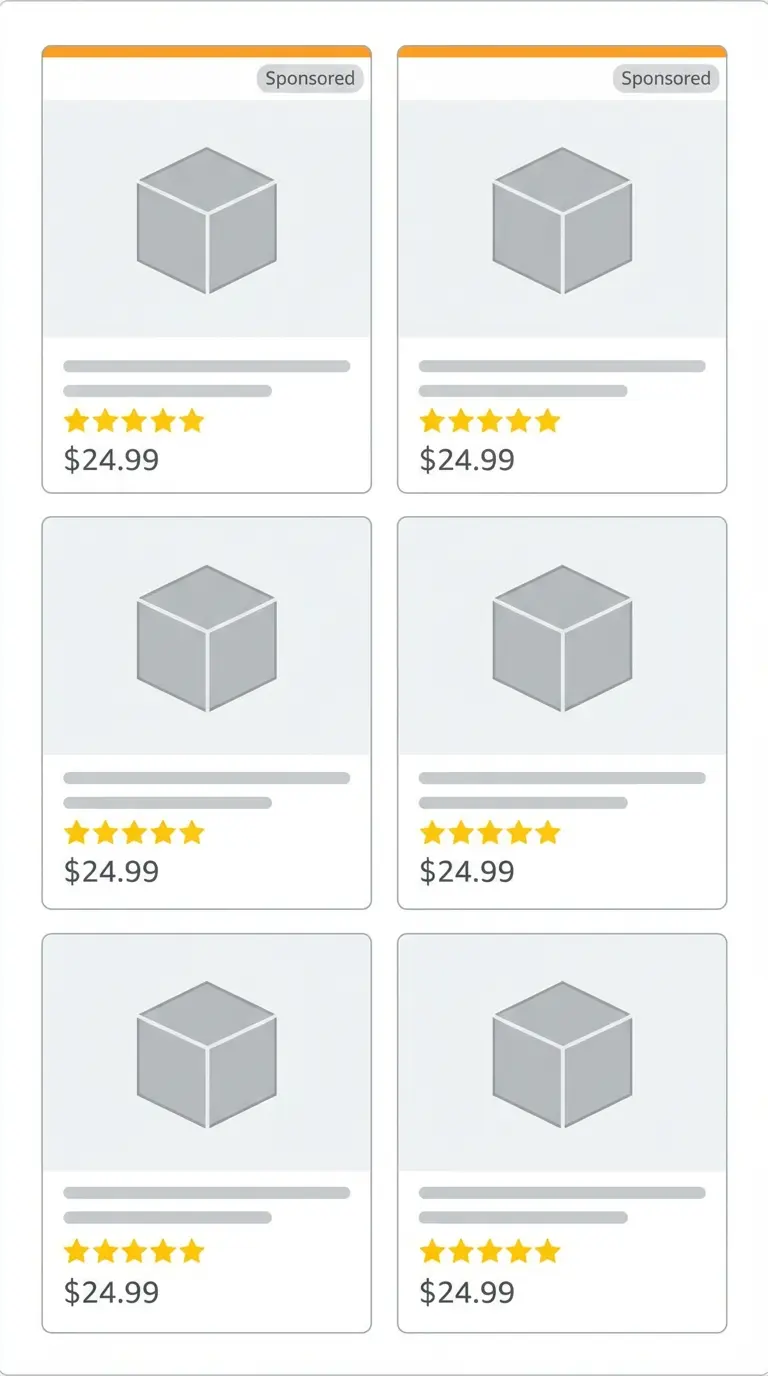The height and width of the screenshot is (1376, 768).
Task: Click the product cube image on the first sponsored card
Action: 206,220
